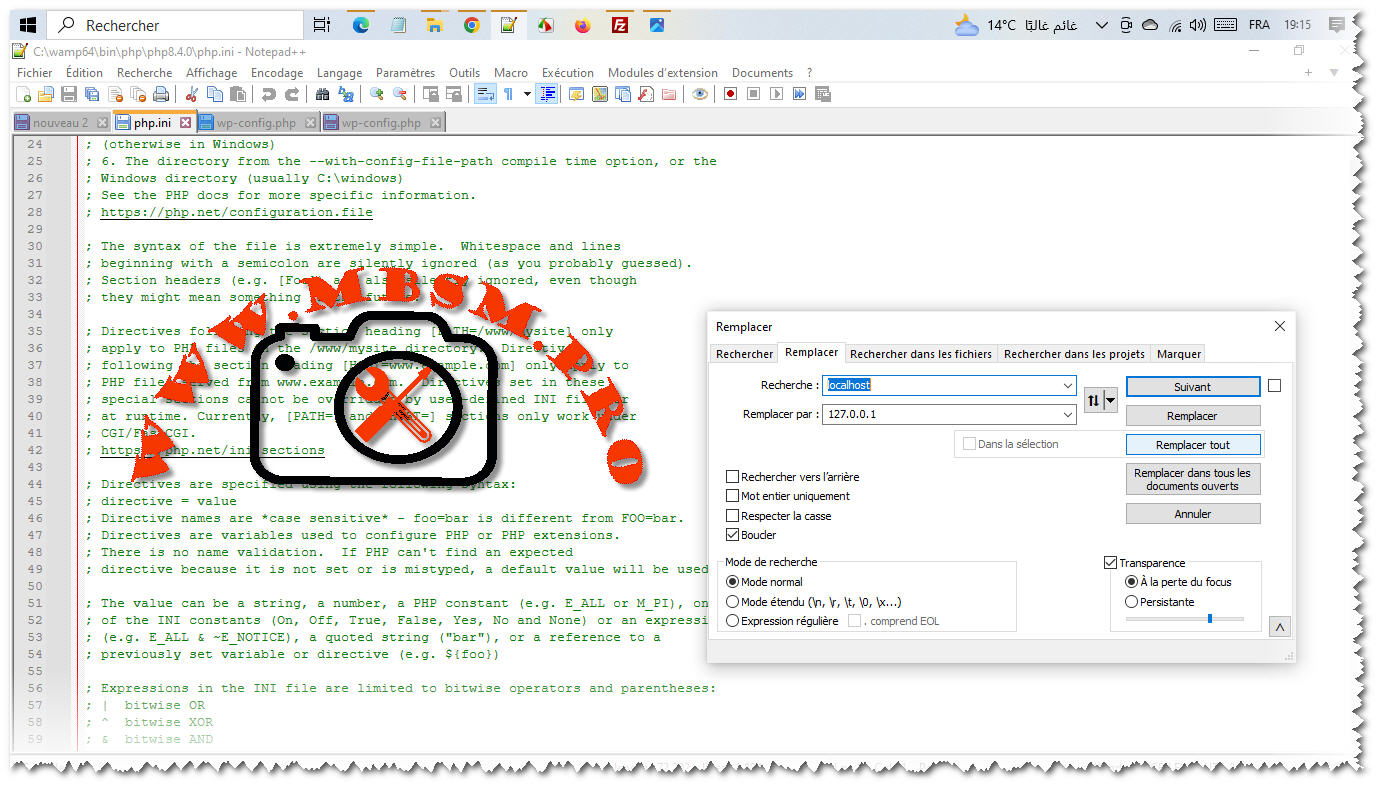This screenshot has height=789, width=1381.
Task: Toggle the Word wrap toolbar icon
Action: point(485,94)
